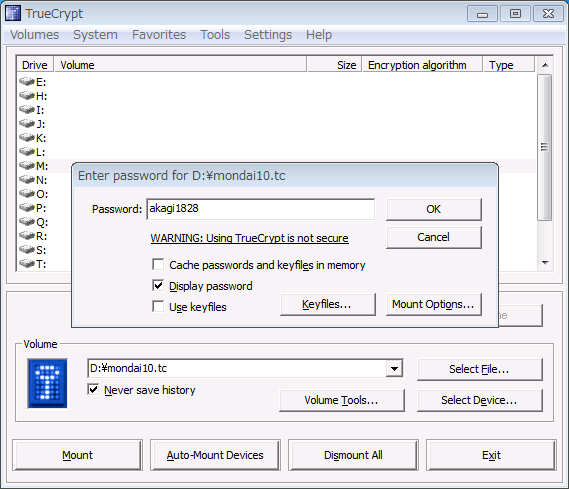This screenshot has height=489, width=569.
Task: Open the System menu
Action: (x=95, y=35)
